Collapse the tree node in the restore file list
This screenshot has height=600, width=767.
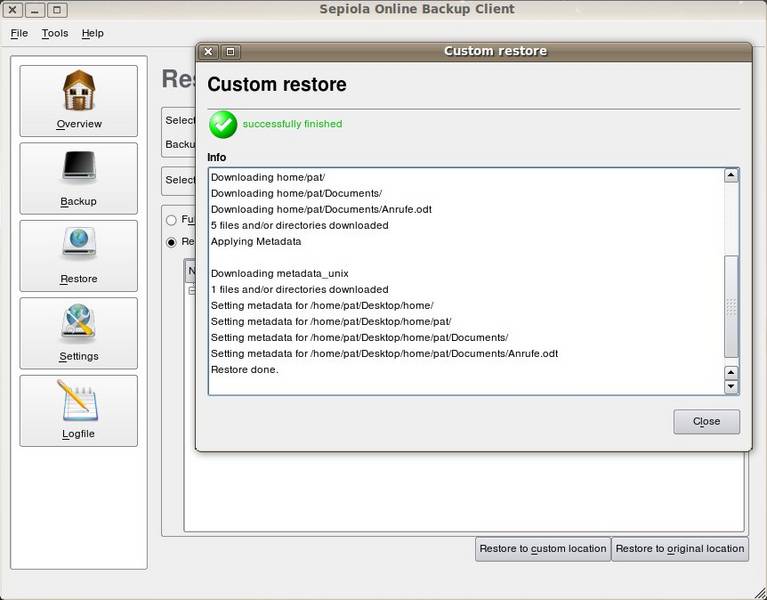(x=192, y=290)
